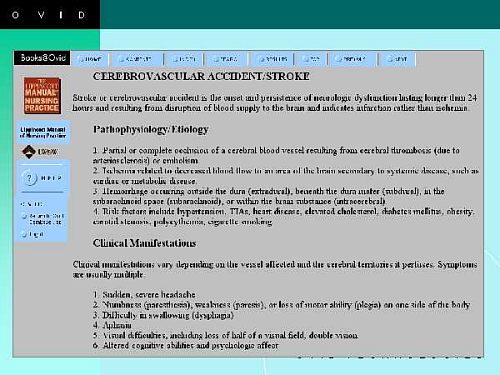500x375 pixels.
Task: Click the 'Visual difficulties' list item
Action: coord(225,335)
